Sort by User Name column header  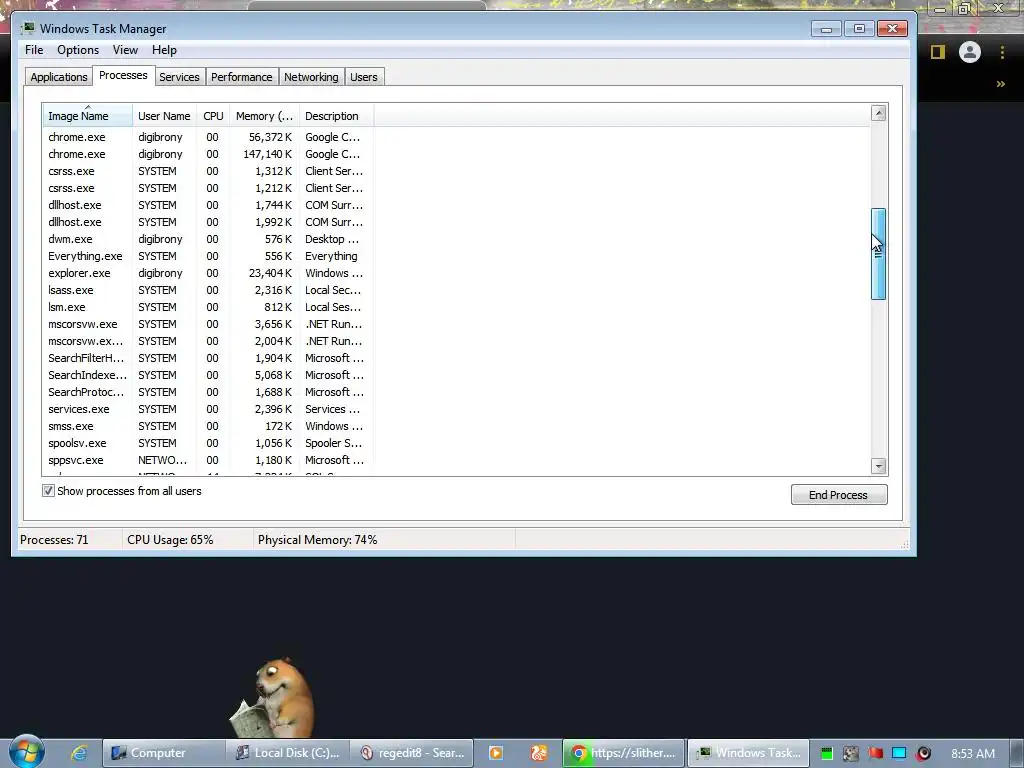tap(164, 116)
